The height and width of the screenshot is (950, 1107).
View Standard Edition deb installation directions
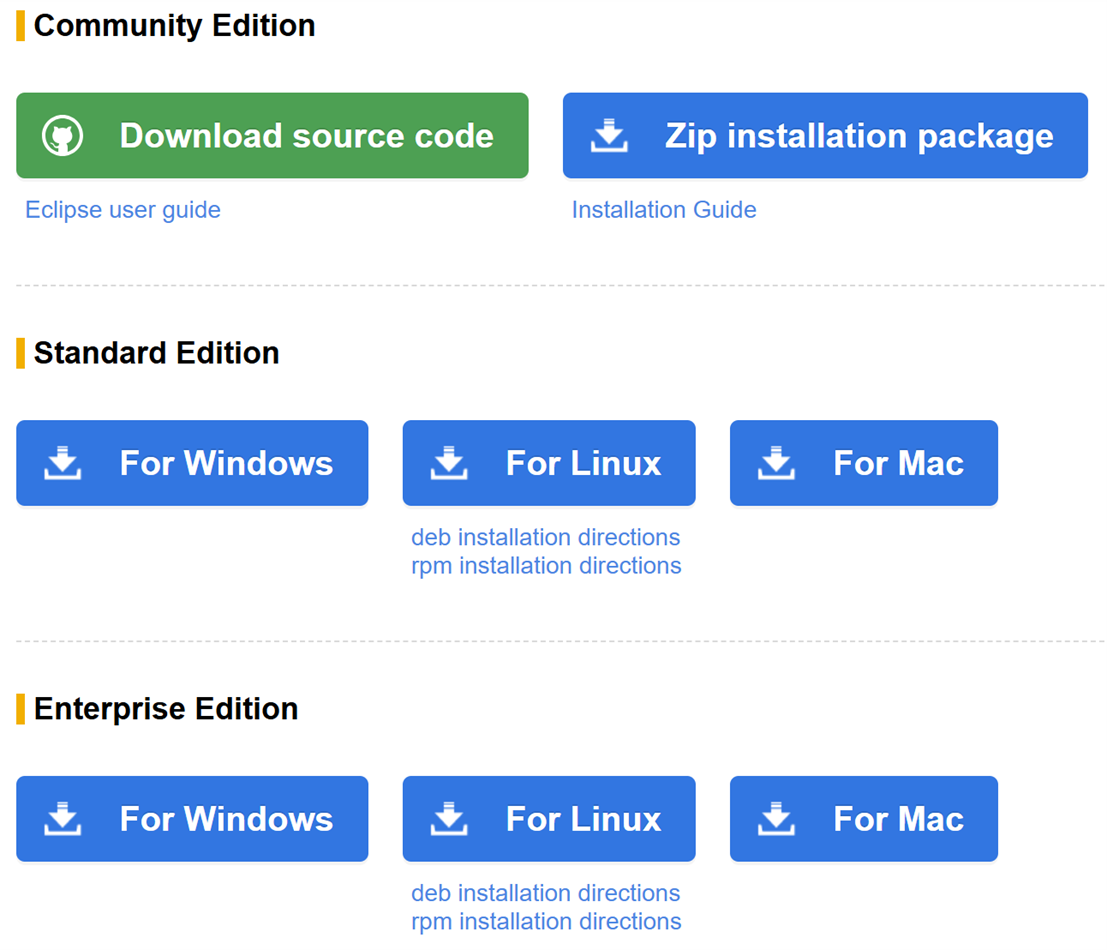point(545,537)
